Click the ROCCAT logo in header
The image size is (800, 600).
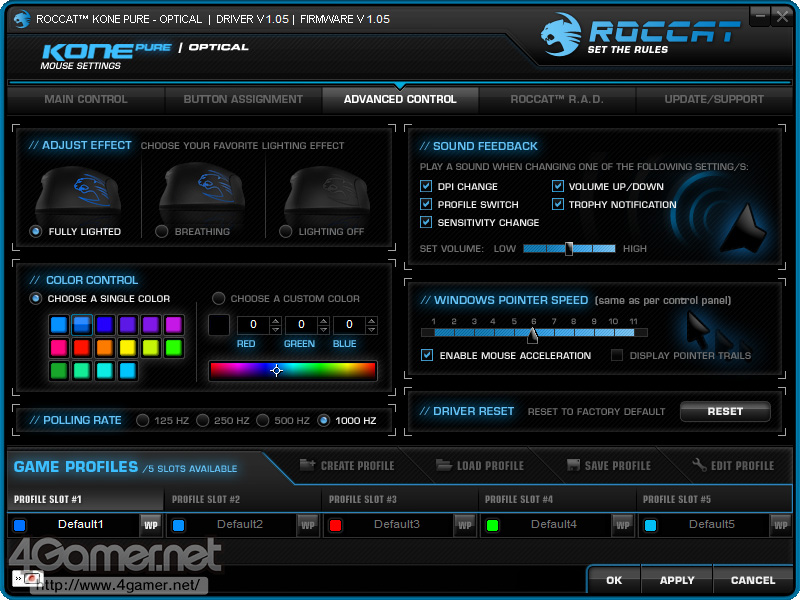click(640, 34)
